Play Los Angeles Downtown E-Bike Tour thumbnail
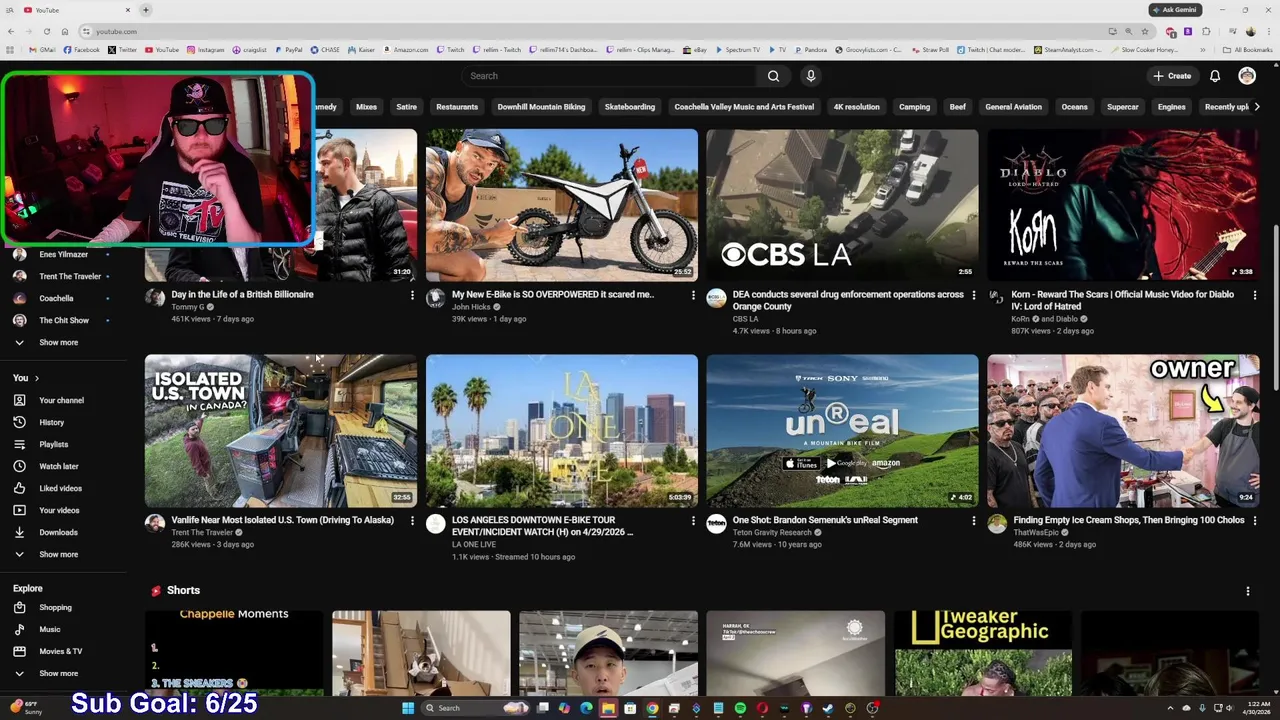This screenshot has height=720, width=1280. click(x=562, y=431)
